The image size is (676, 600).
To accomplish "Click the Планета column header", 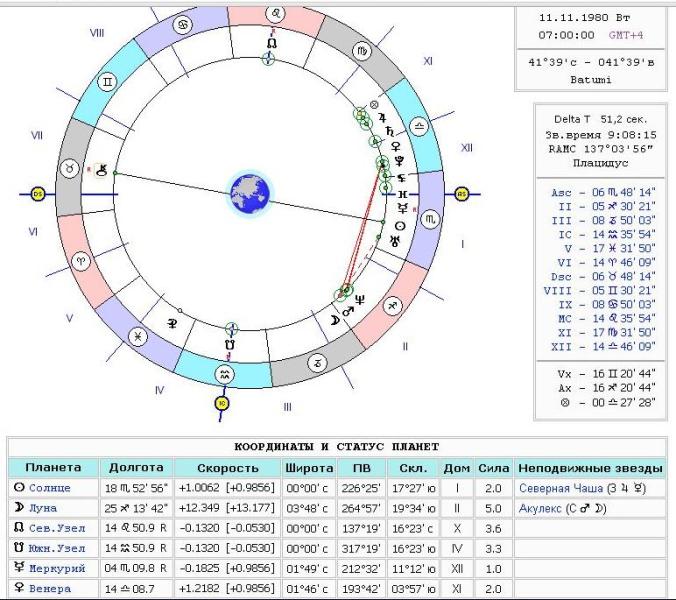I will pyautogui.click(x=53, y=468).
